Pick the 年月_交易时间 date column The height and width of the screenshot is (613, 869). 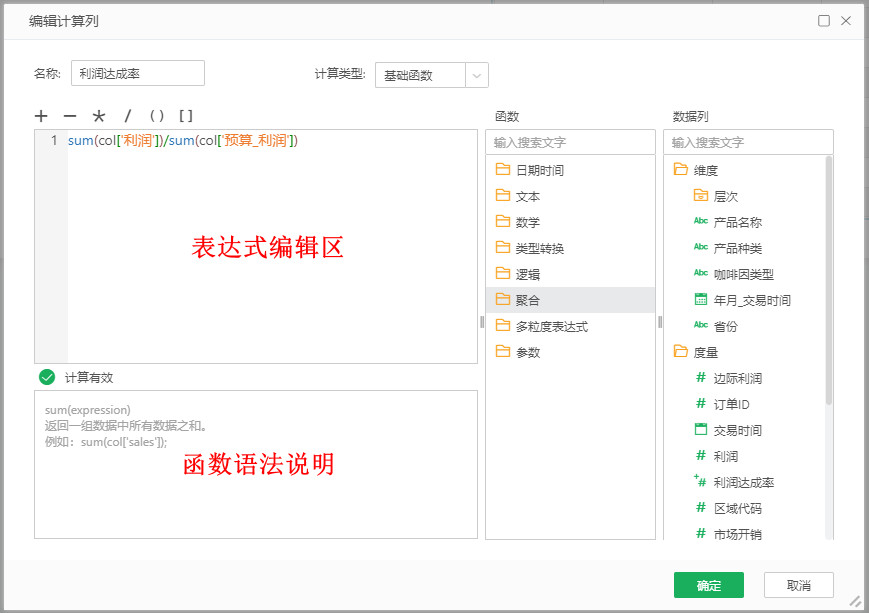[744, 300]
